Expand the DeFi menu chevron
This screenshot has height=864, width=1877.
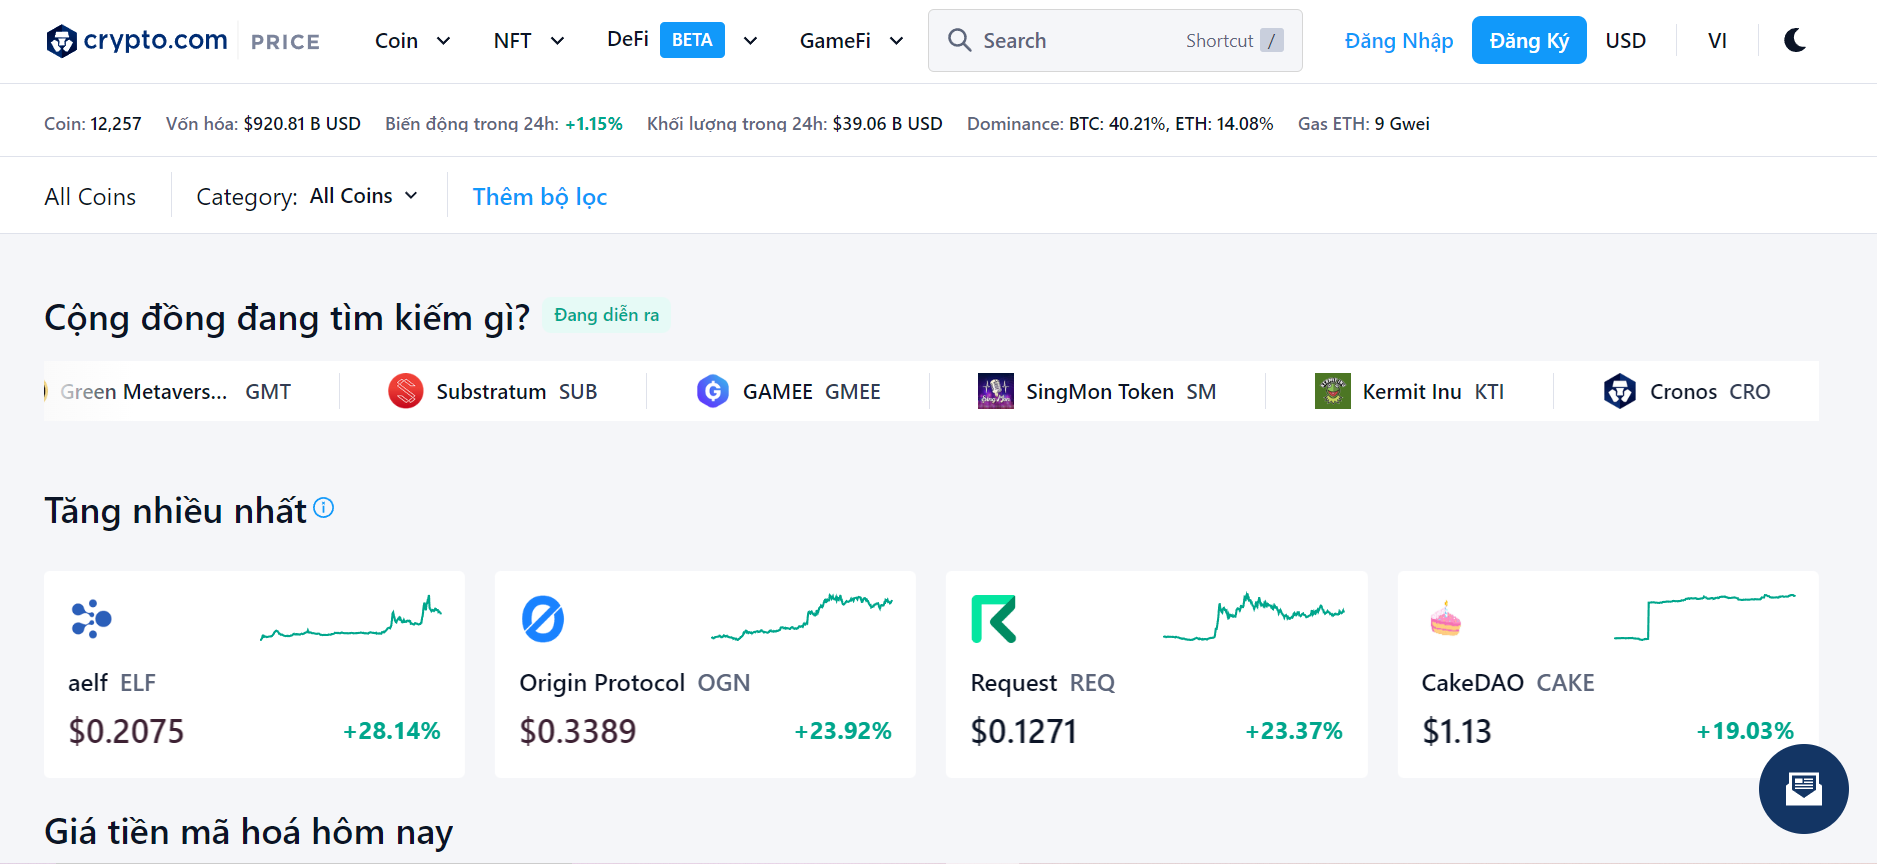pyautogui.click(x=750, y=41)
